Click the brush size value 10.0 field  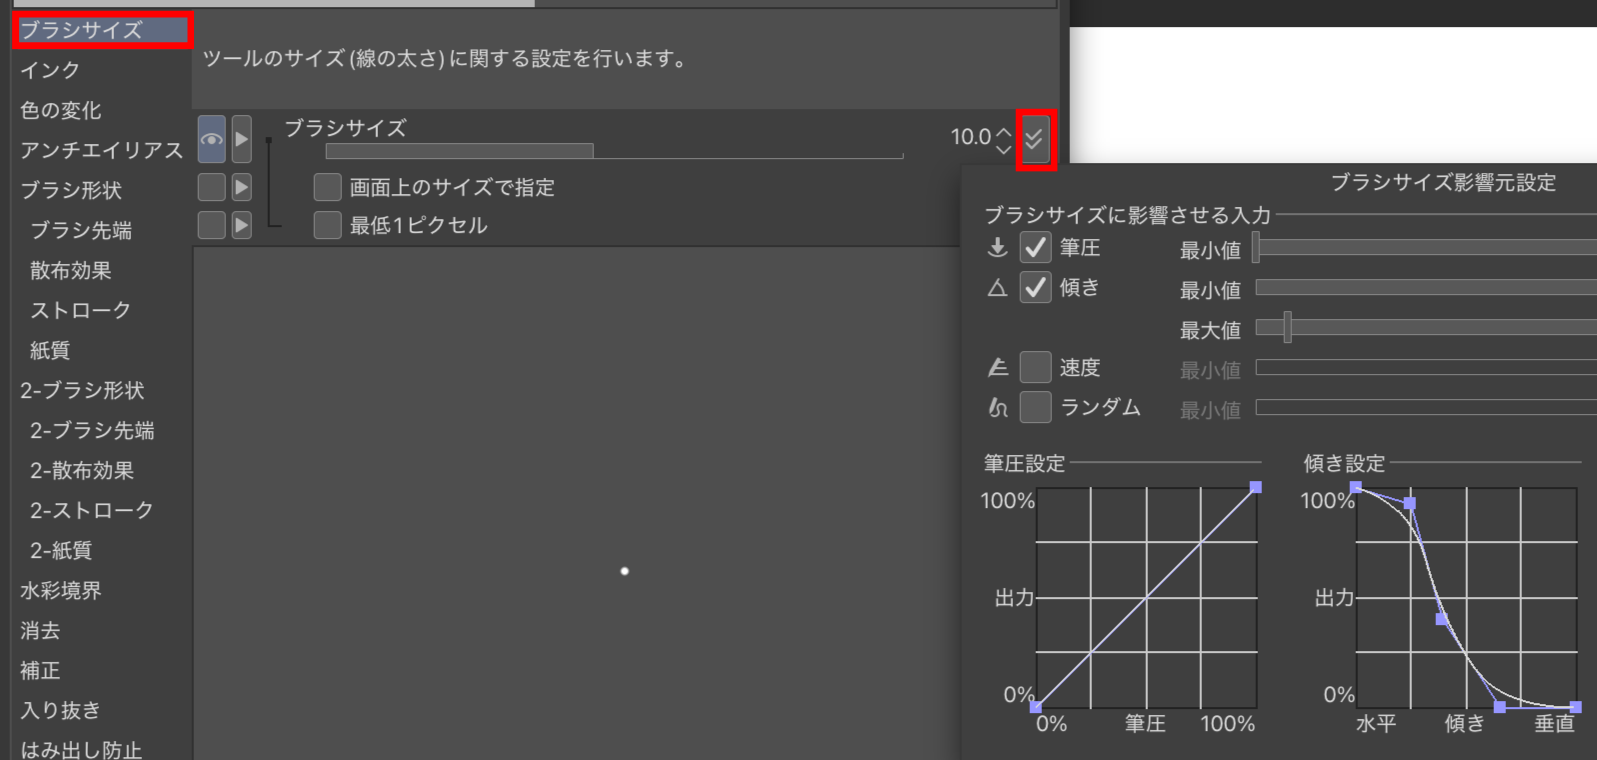click(970, 137)
